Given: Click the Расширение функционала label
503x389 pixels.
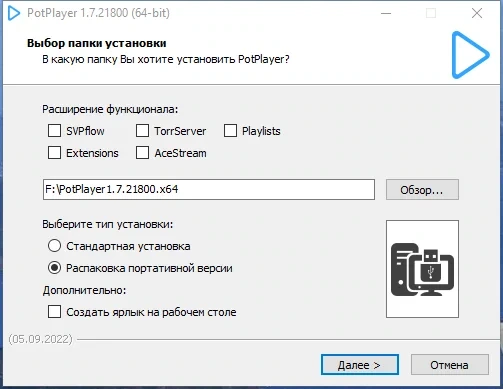Looking at the screenshot, I should pyautogui.click(x=110, y=109).
